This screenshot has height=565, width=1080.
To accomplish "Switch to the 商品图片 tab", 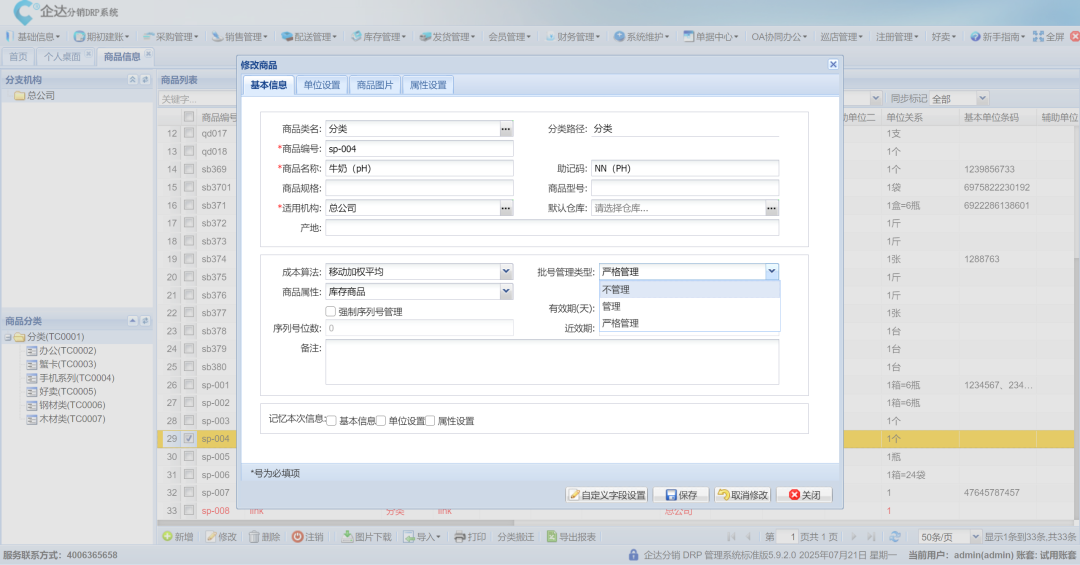I will tap(375, 86).
